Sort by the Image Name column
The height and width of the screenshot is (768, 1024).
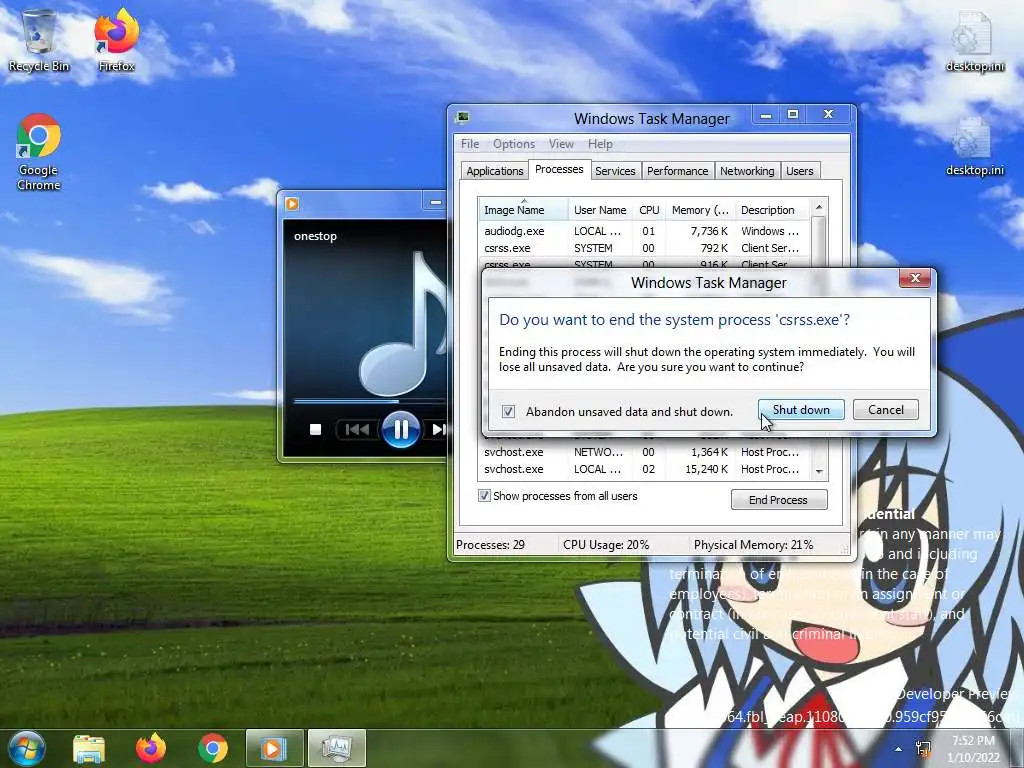(522, 210)
